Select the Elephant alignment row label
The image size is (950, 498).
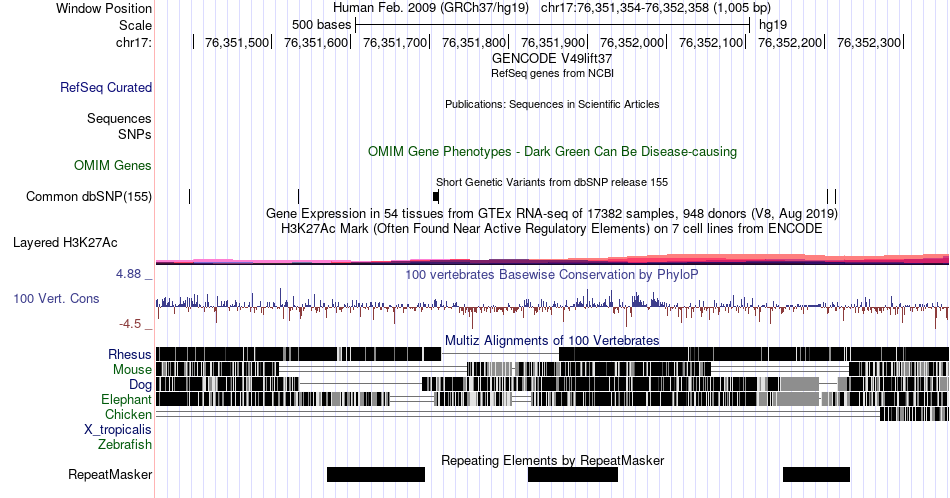(x=127, y=399)
